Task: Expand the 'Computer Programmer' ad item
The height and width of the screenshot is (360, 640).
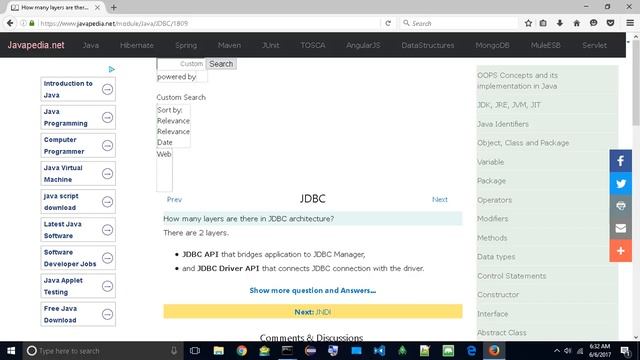Action: (x=107, y=145)
